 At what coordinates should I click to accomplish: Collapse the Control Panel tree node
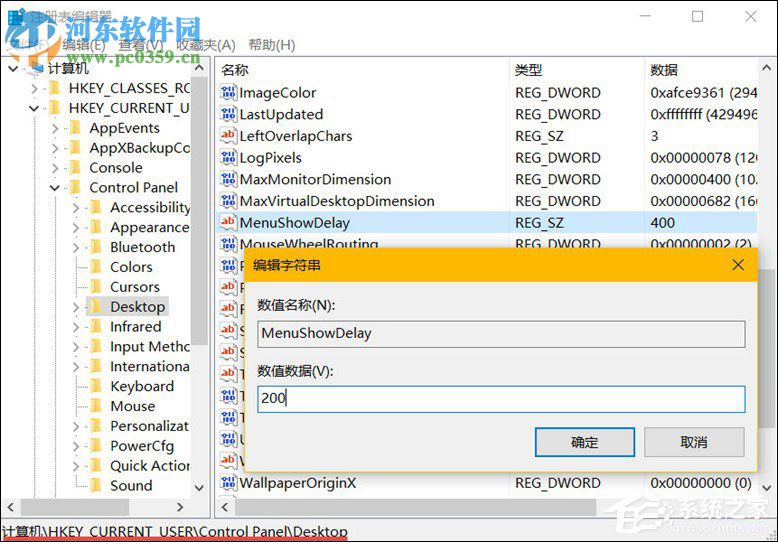(54, 188)
